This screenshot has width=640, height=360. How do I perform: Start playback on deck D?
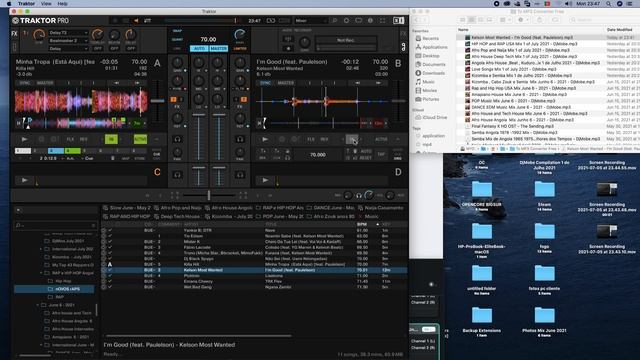click(265, 180)
